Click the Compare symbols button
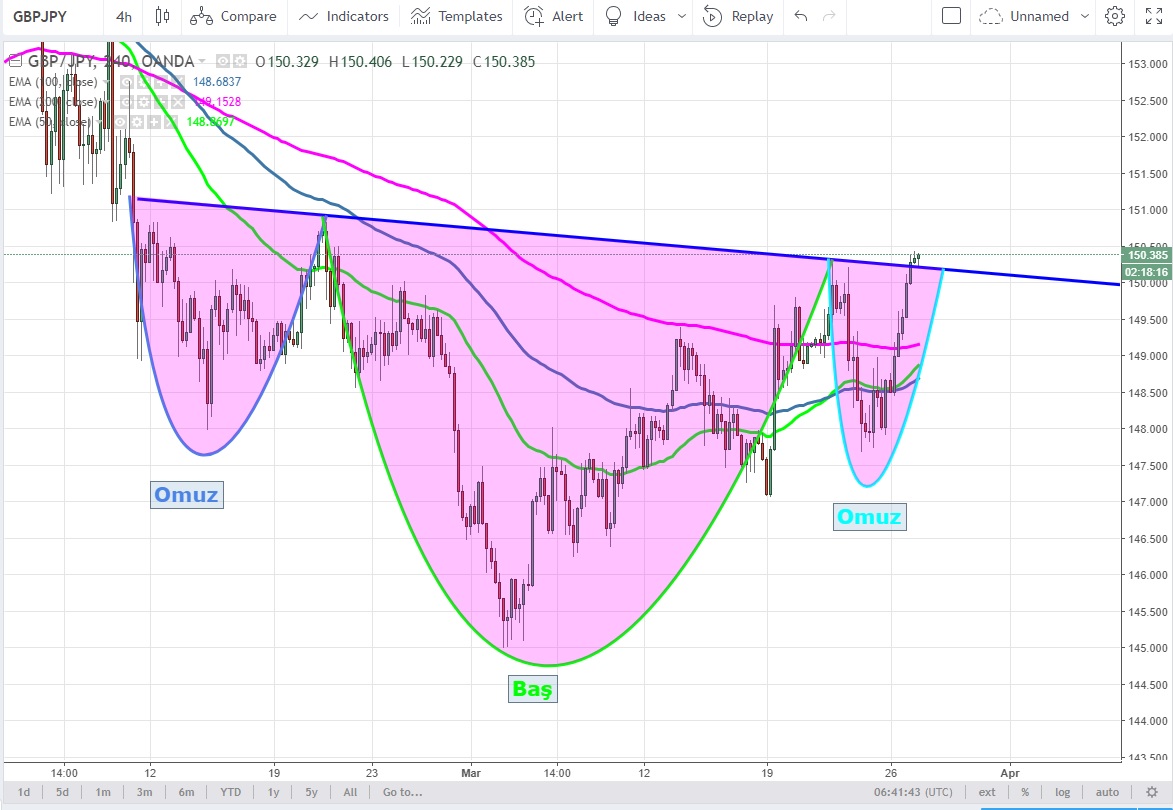The image size is (1173, 810). pos(233,16)
